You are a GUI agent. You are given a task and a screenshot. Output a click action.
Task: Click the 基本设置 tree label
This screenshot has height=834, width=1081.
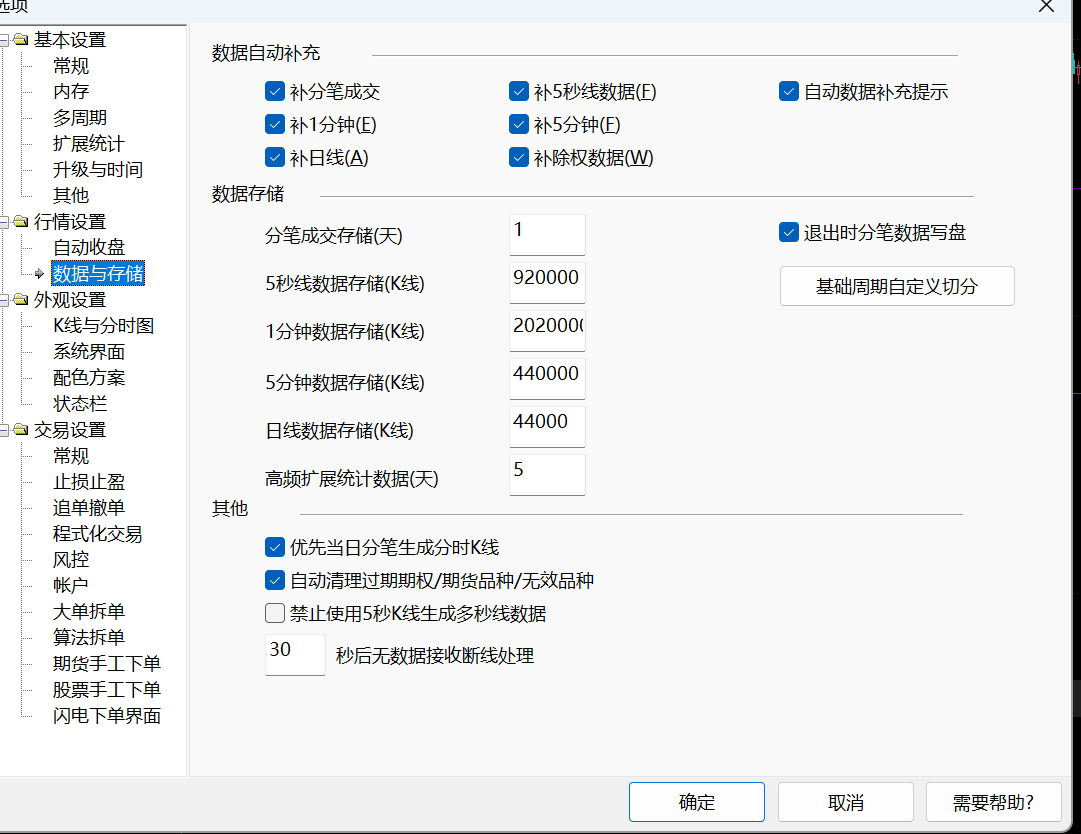point(70,40)
